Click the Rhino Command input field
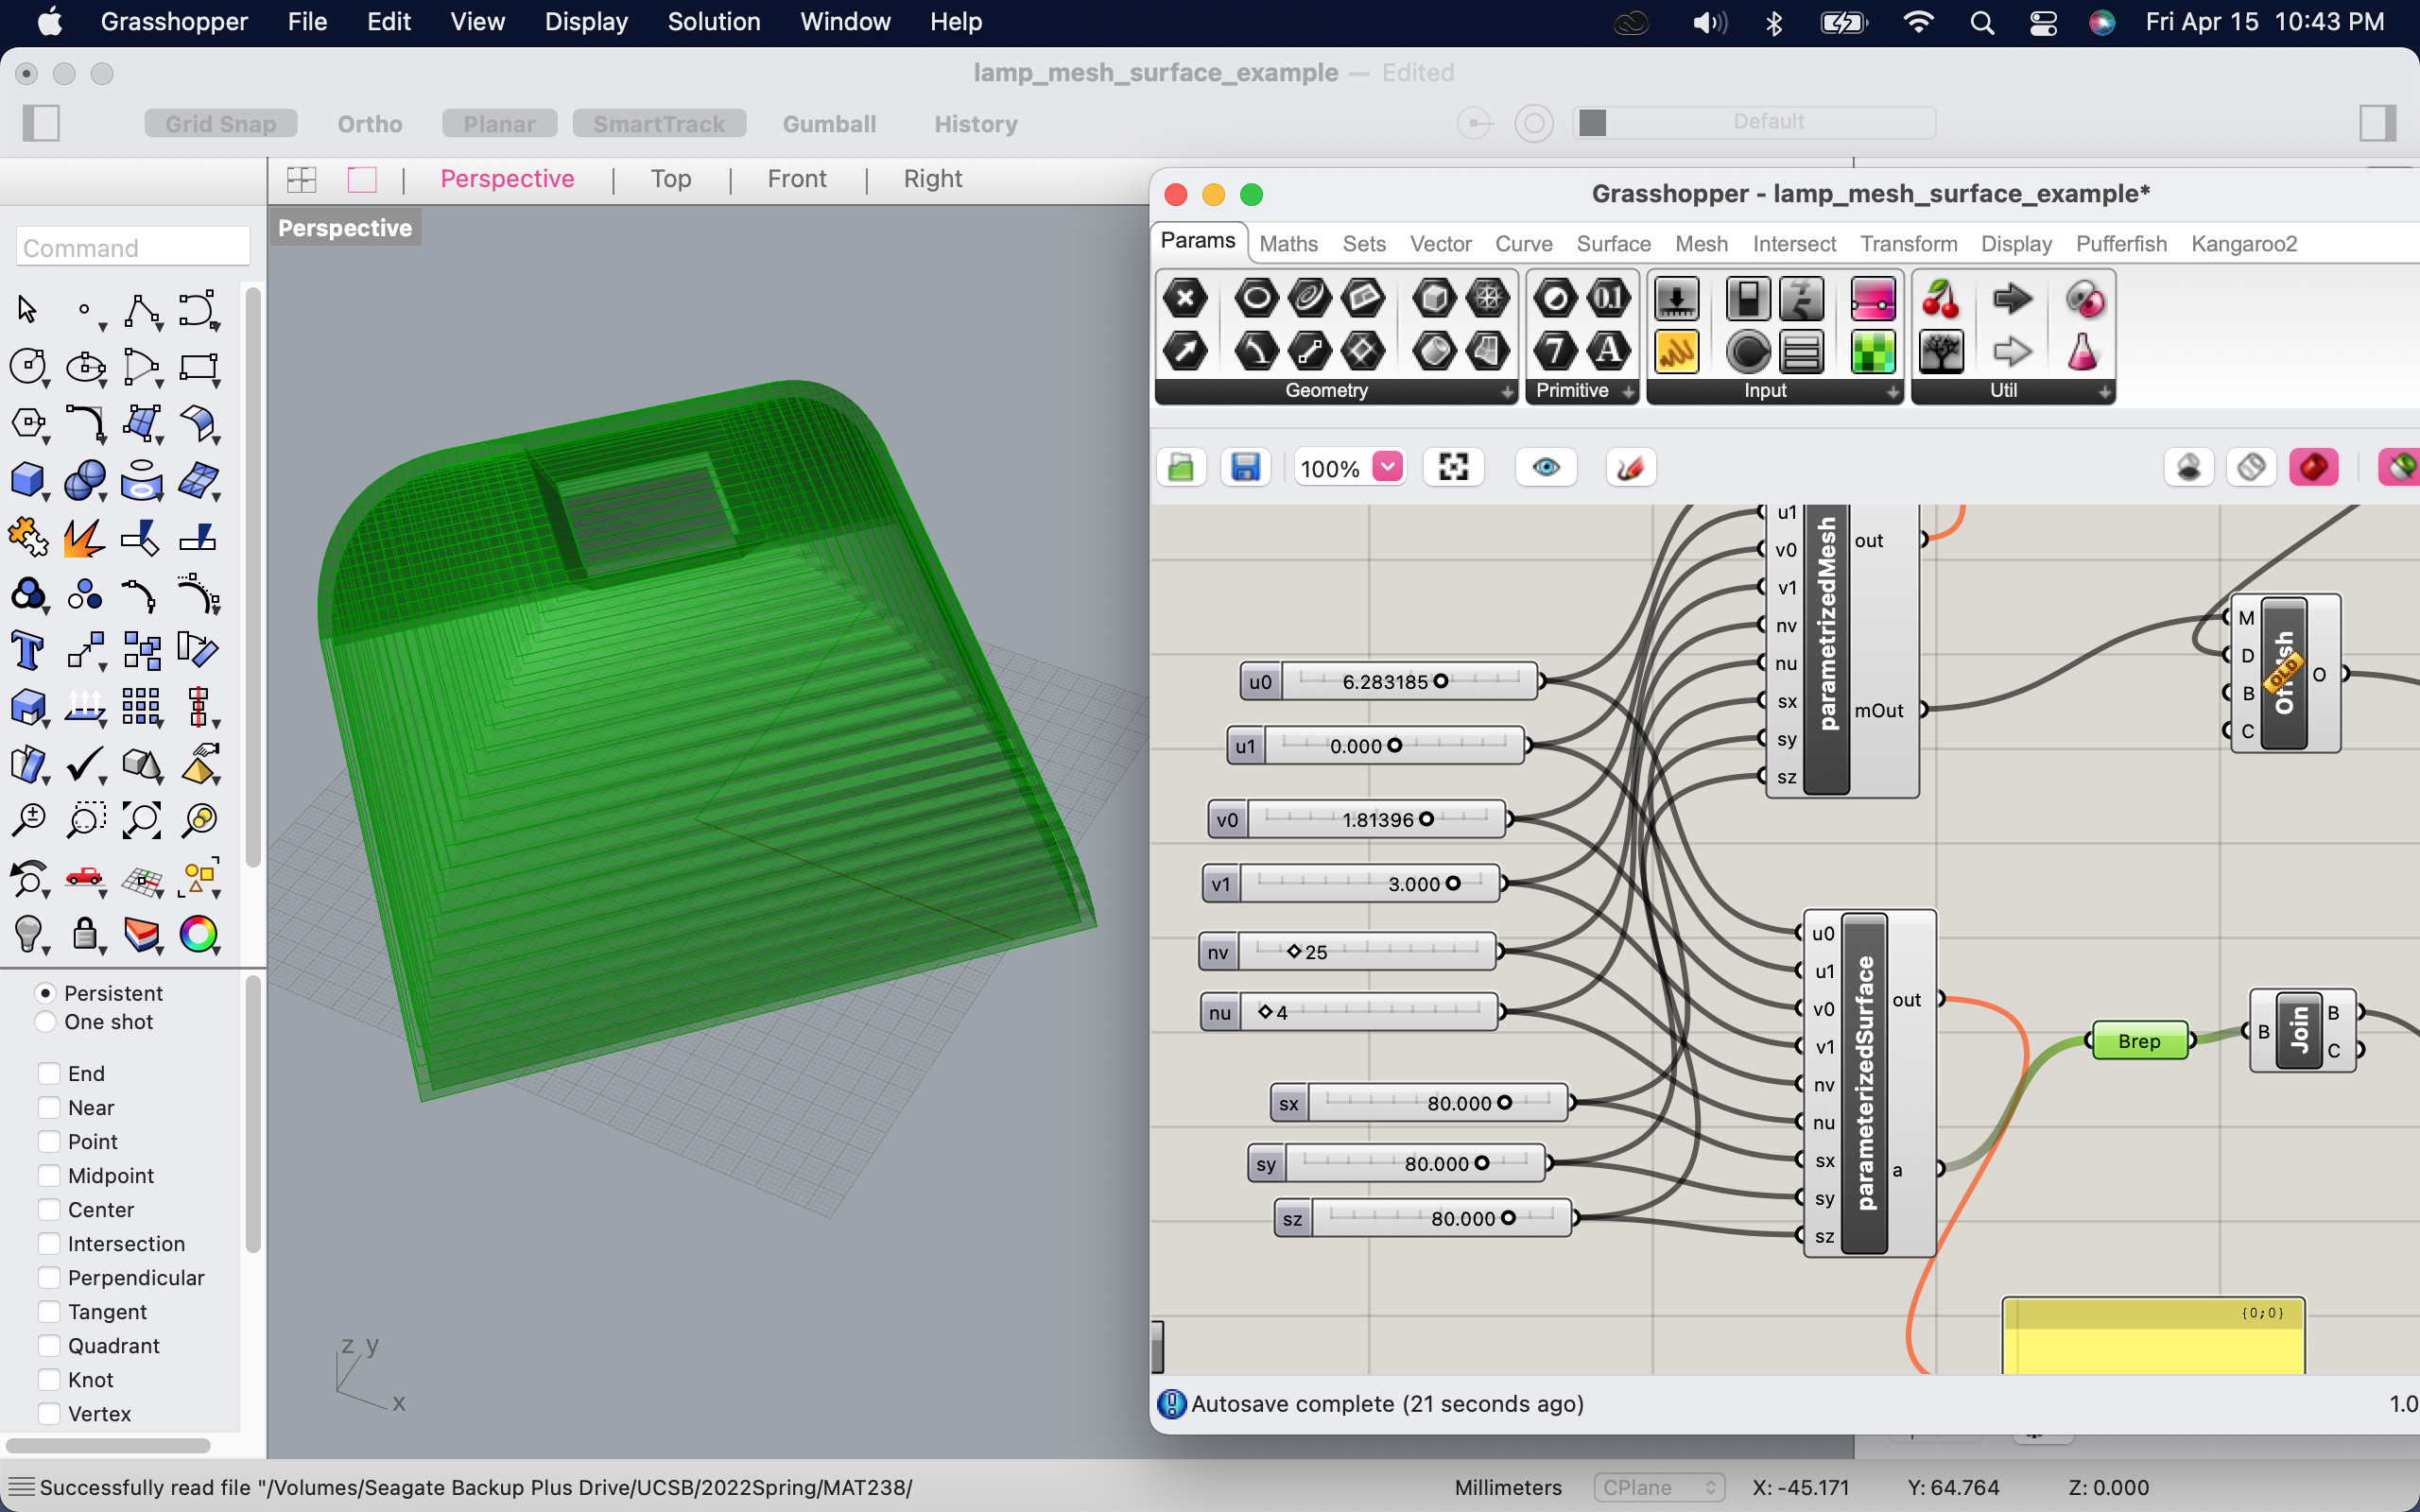Image resolution: width=2420 pixels, height=1512 pixels. point(133,247)
